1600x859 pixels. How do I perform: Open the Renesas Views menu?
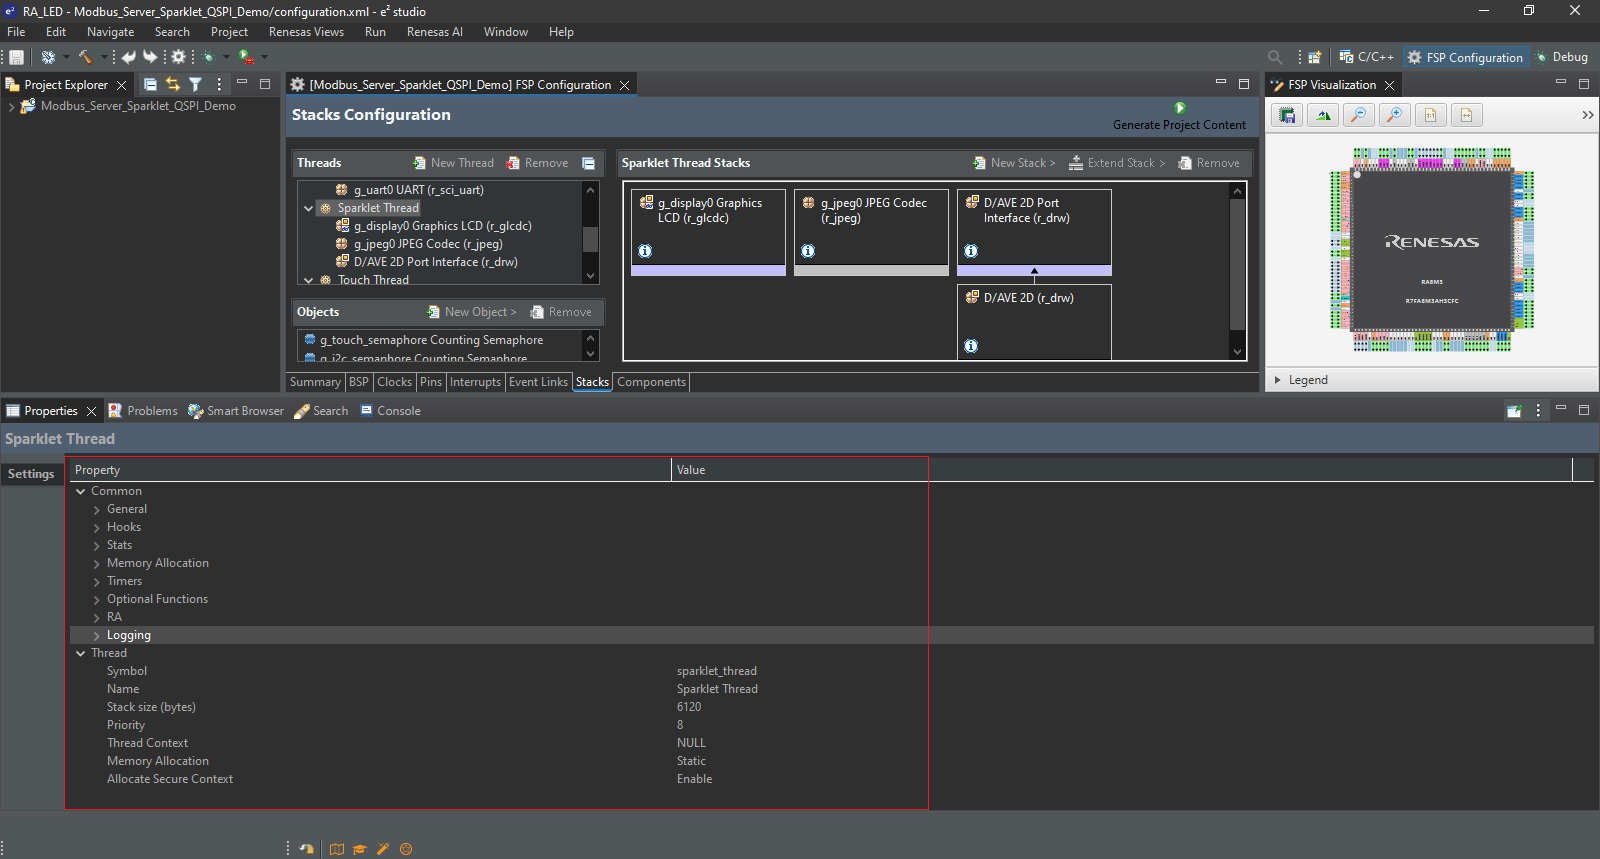[x=306, y=32]
